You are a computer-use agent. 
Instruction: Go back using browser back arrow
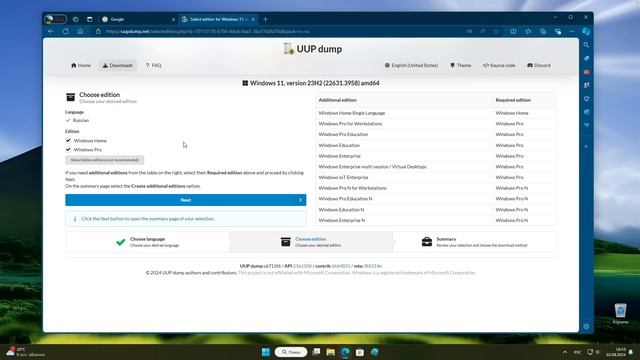(51, 31)
